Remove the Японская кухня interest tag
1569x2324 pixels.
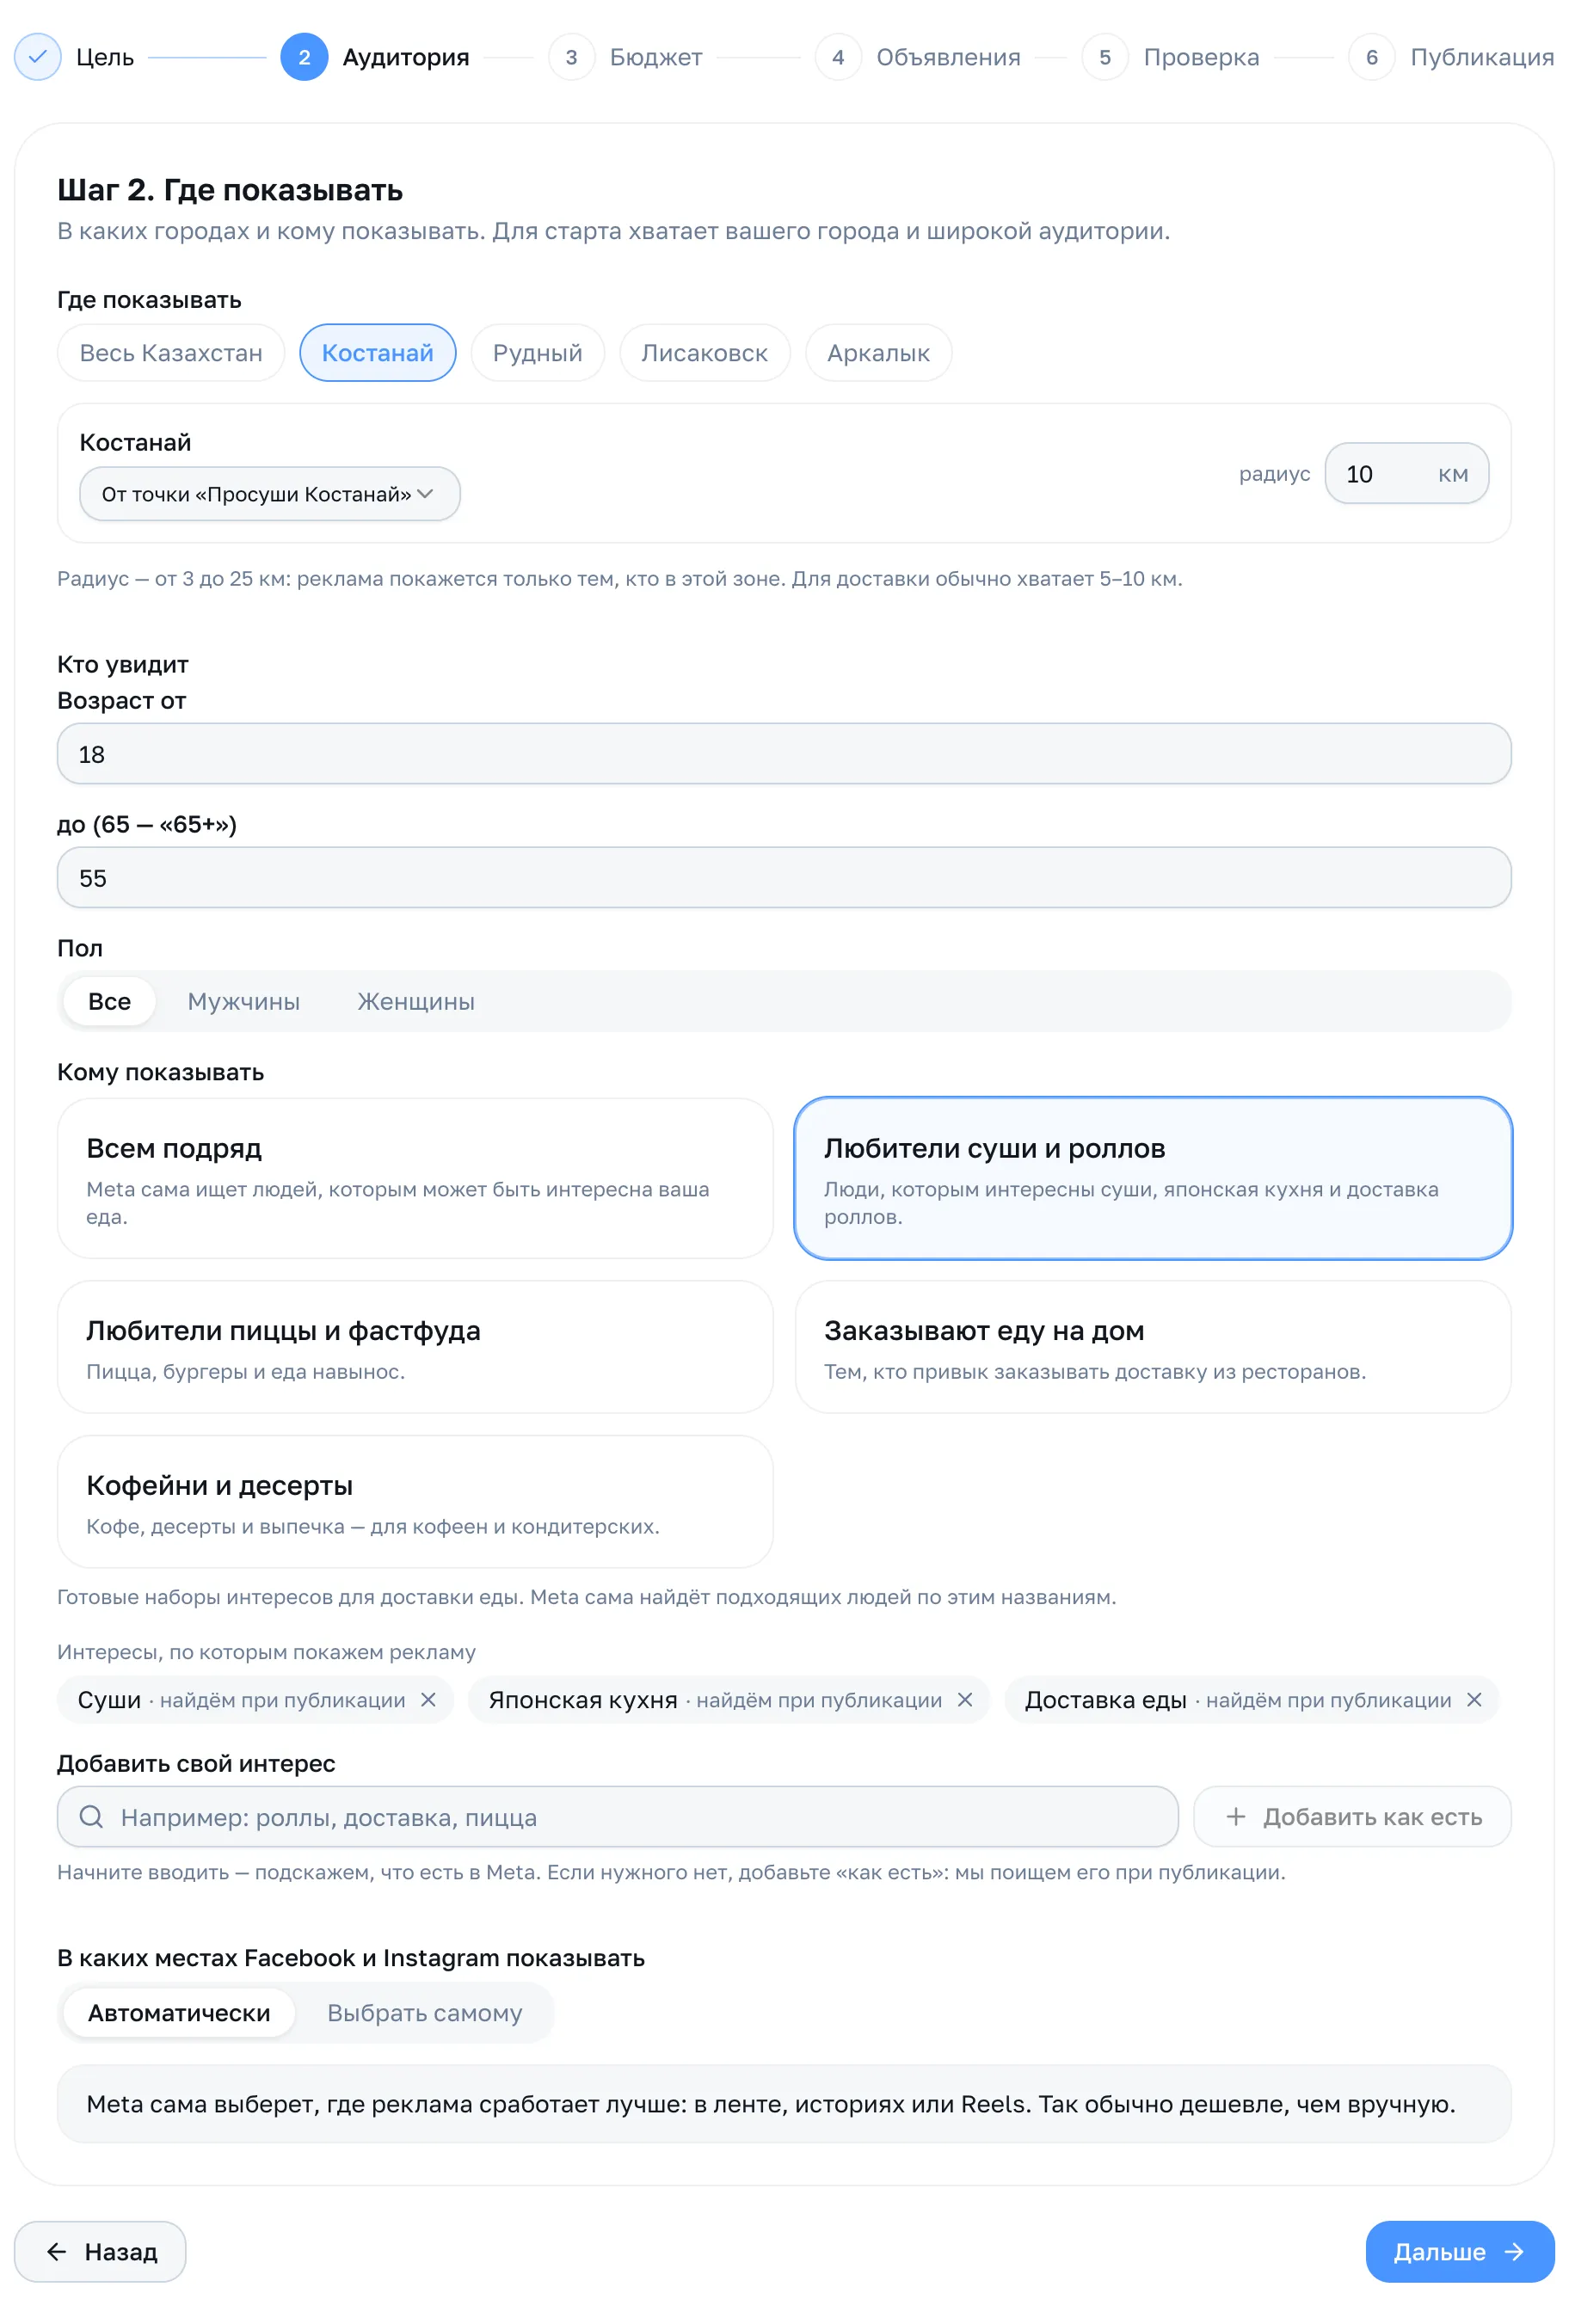965,1700
